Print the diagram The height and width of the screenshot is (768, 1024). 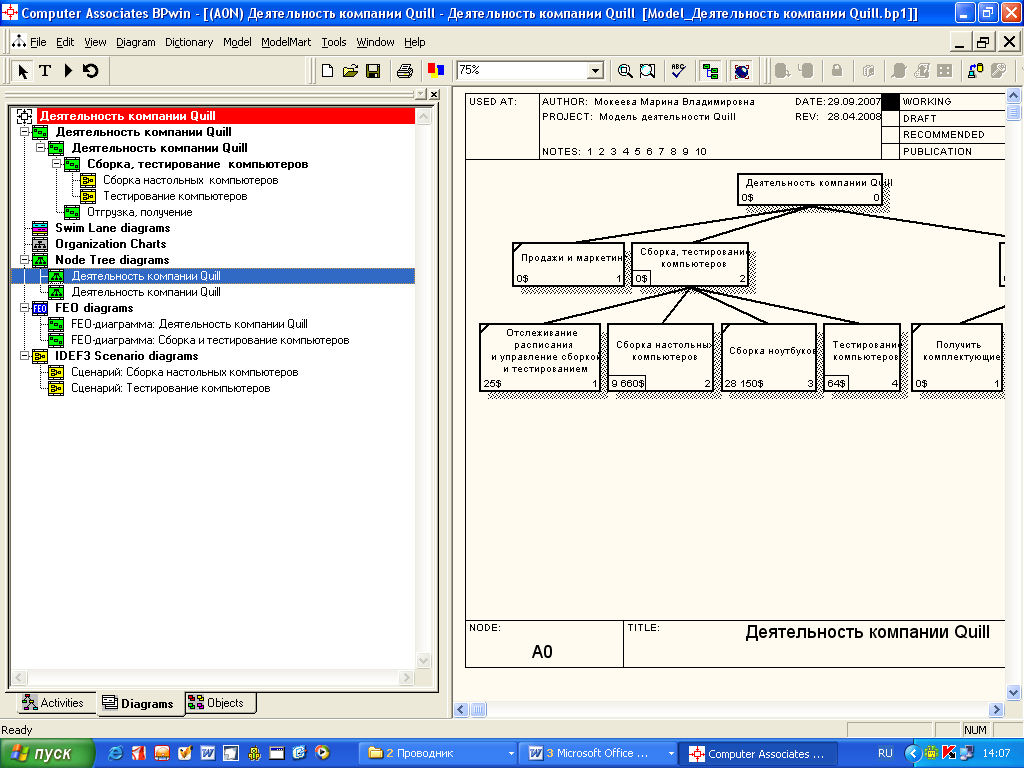(x=405, y=71)
